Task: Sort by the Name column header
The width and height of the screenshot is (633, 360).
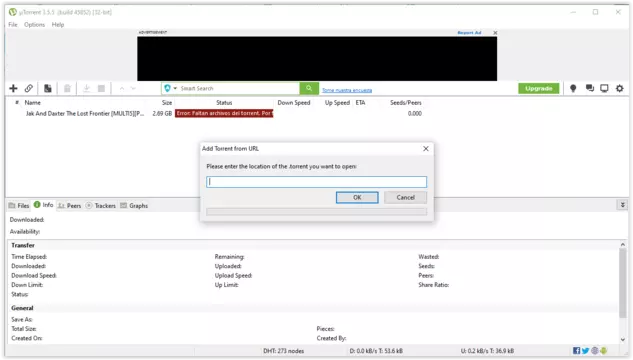Action: 32,103
